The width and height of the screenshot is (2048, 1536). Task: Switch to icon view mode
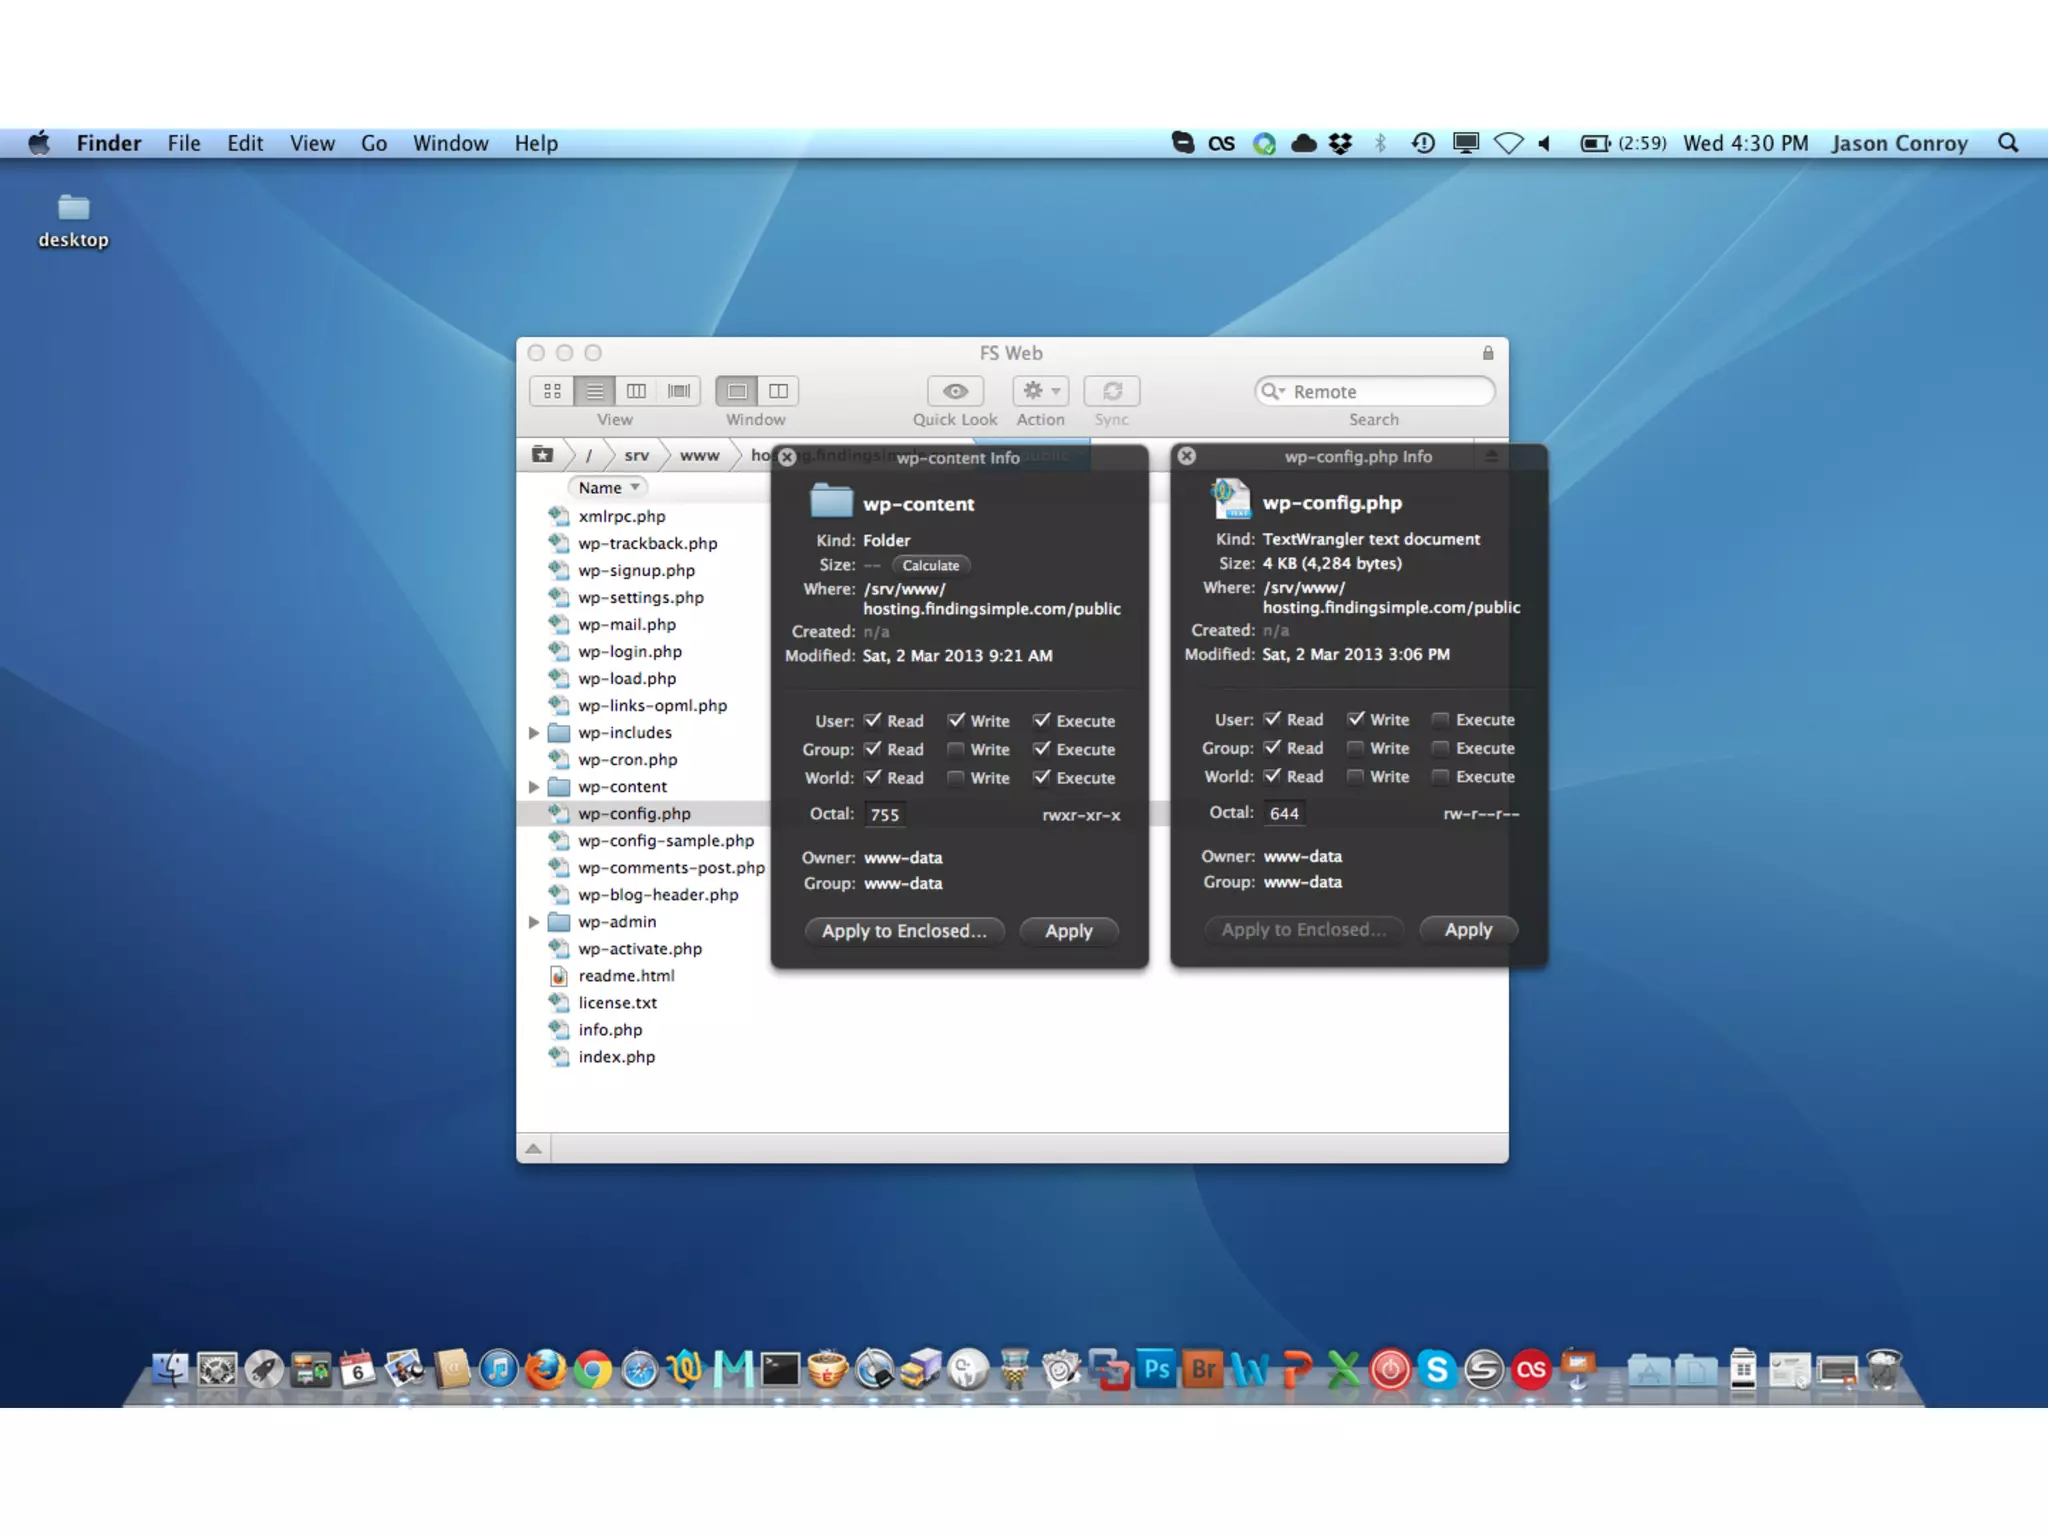pyautogui.click(x=552, y=391)
